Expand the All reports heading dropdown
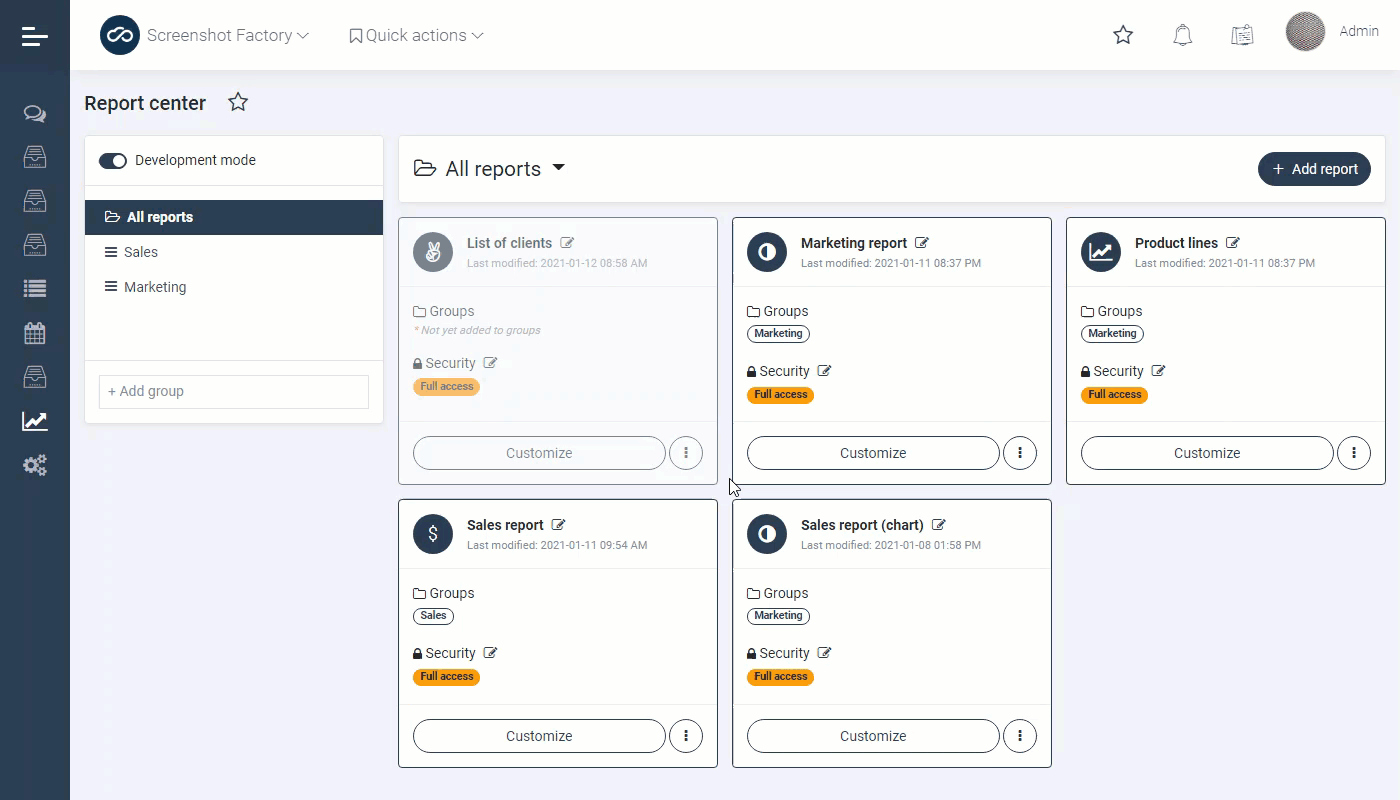This screenshot has height=800, width=1400. click(x=558, y=168)
